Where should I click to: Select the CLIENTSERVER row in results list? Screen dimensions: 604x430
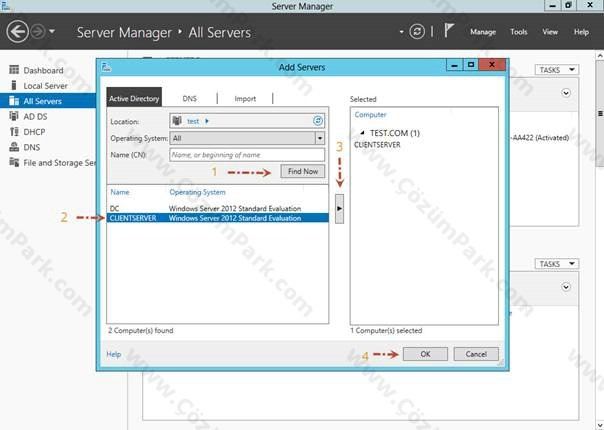218,218
